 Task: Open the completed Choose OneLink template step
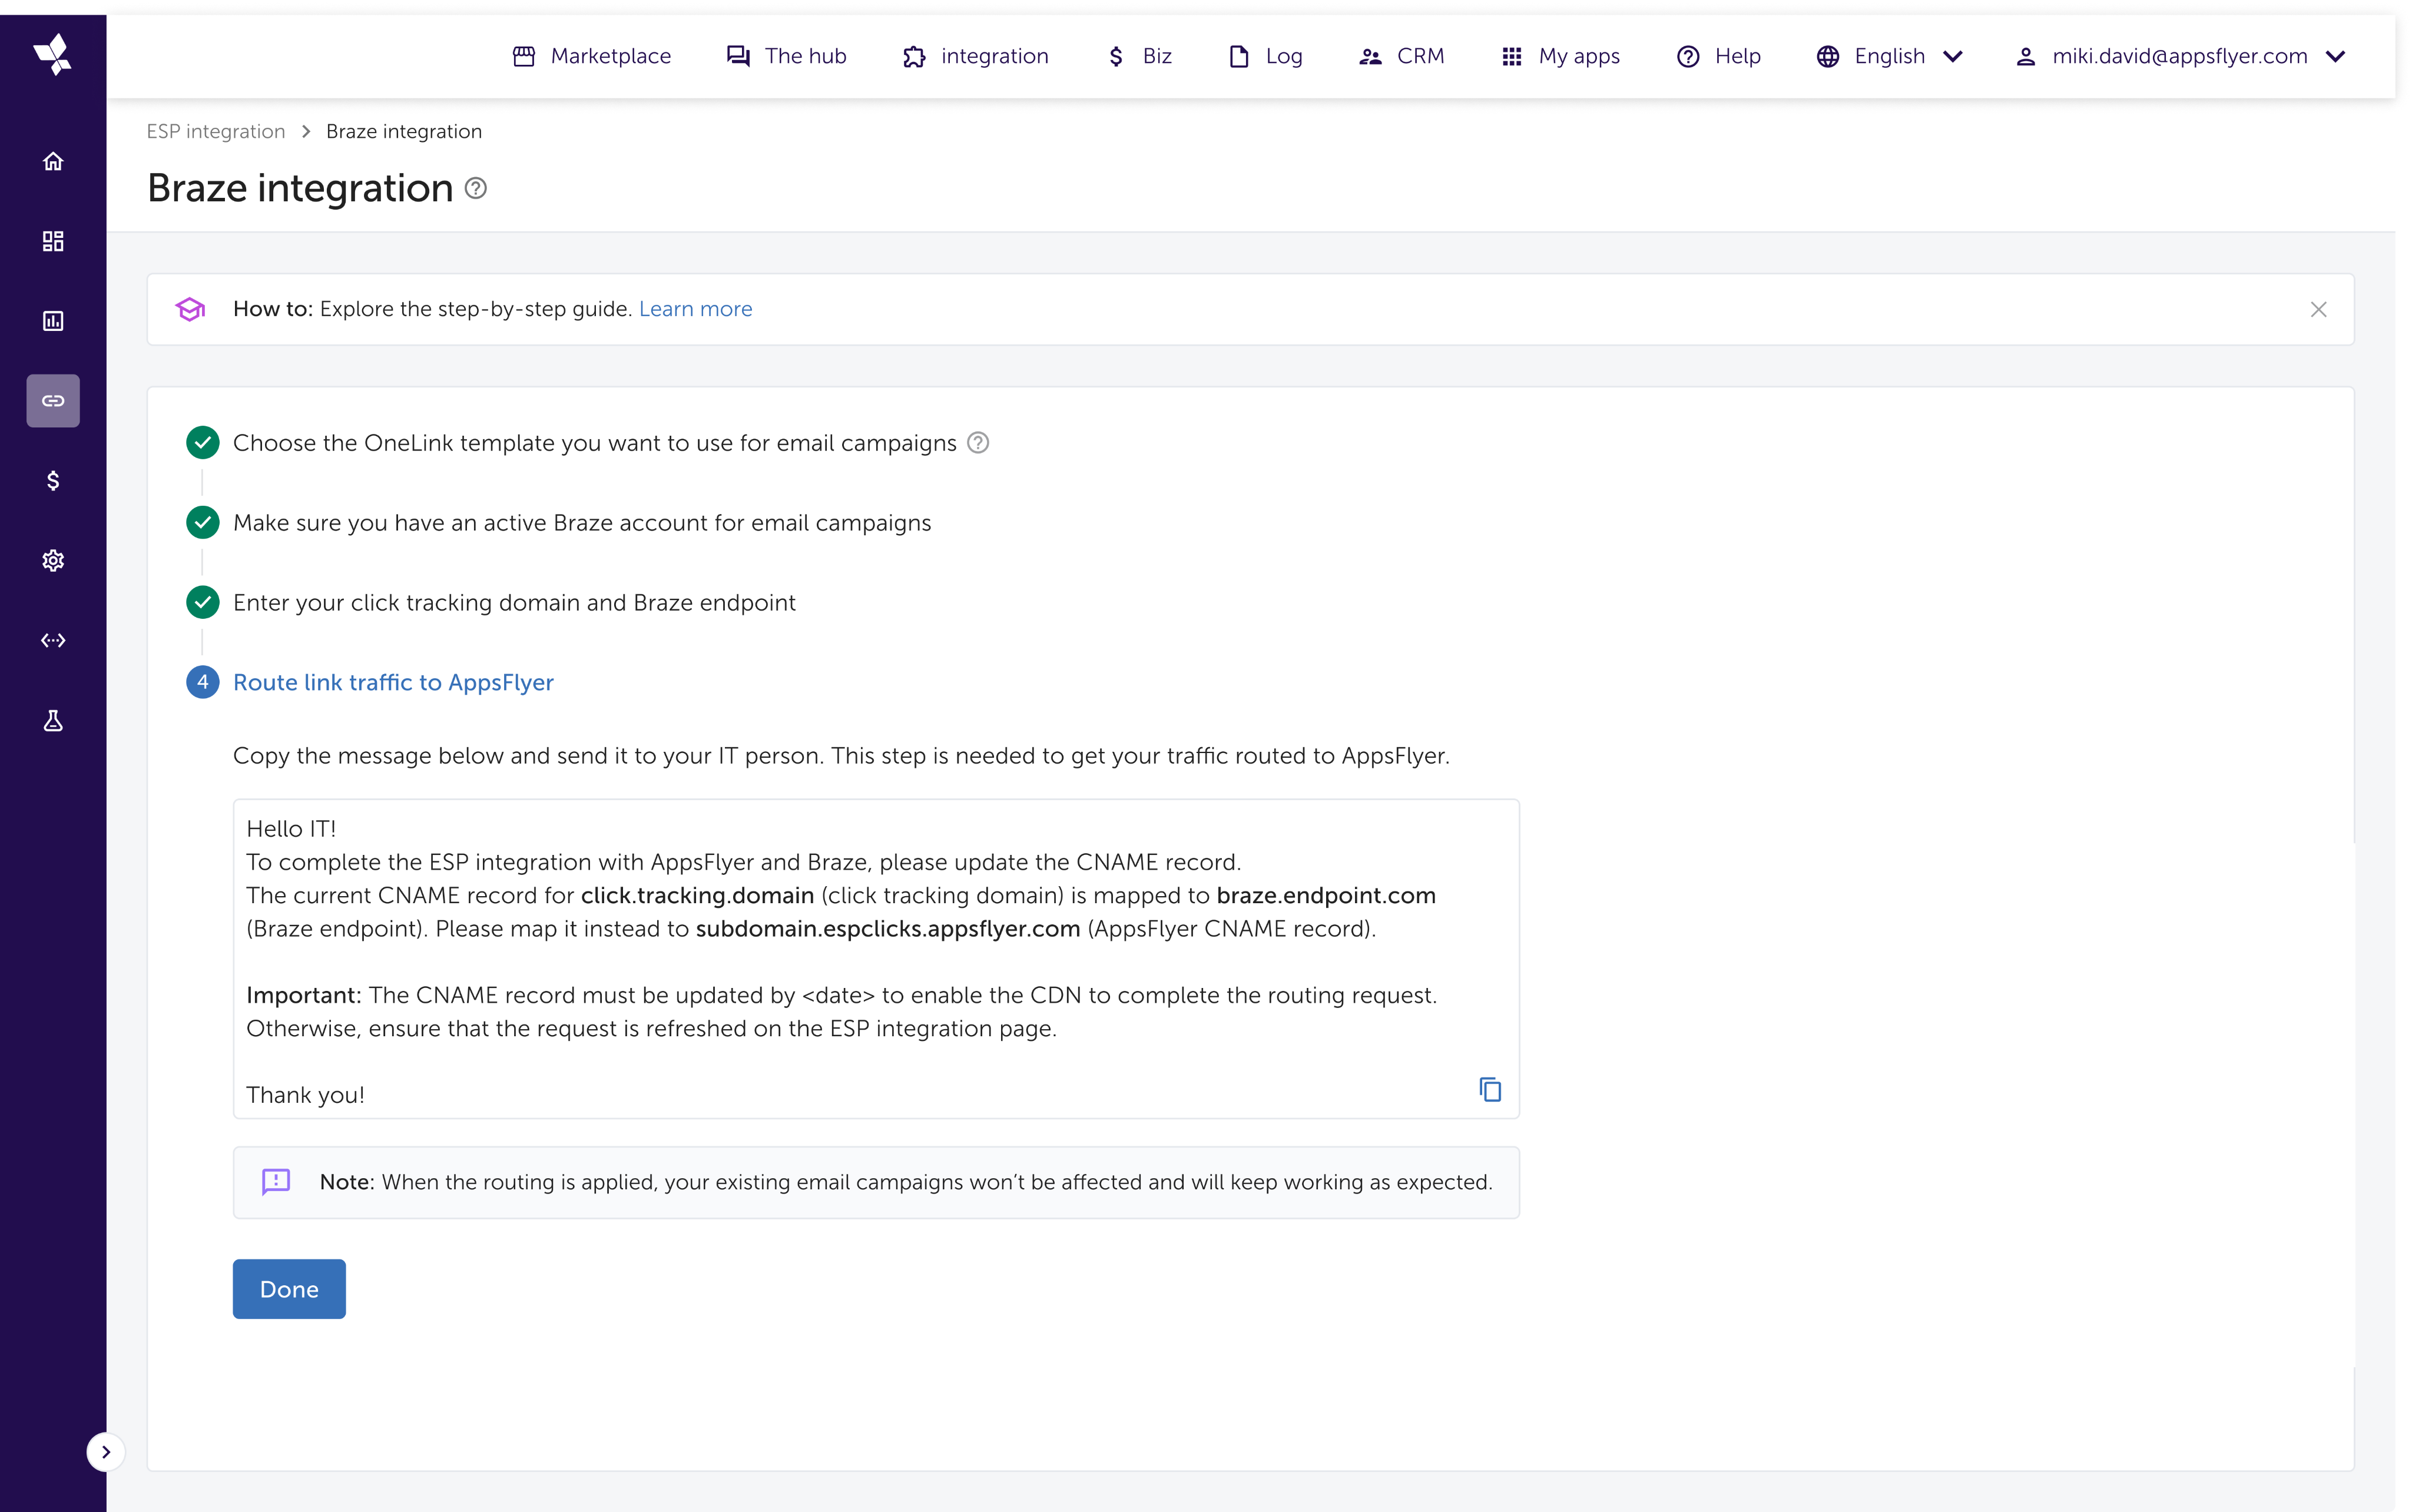594,443
